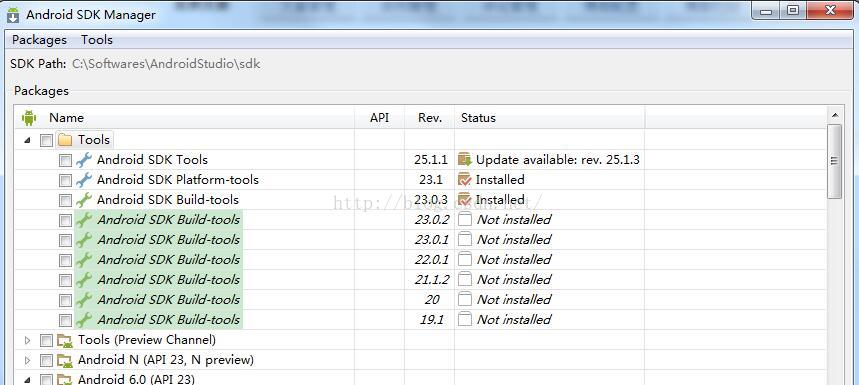The height and width of the screenshot is (385, 859).
Task: Click the Android 6.0 folder icon
Action: (65, 380)
